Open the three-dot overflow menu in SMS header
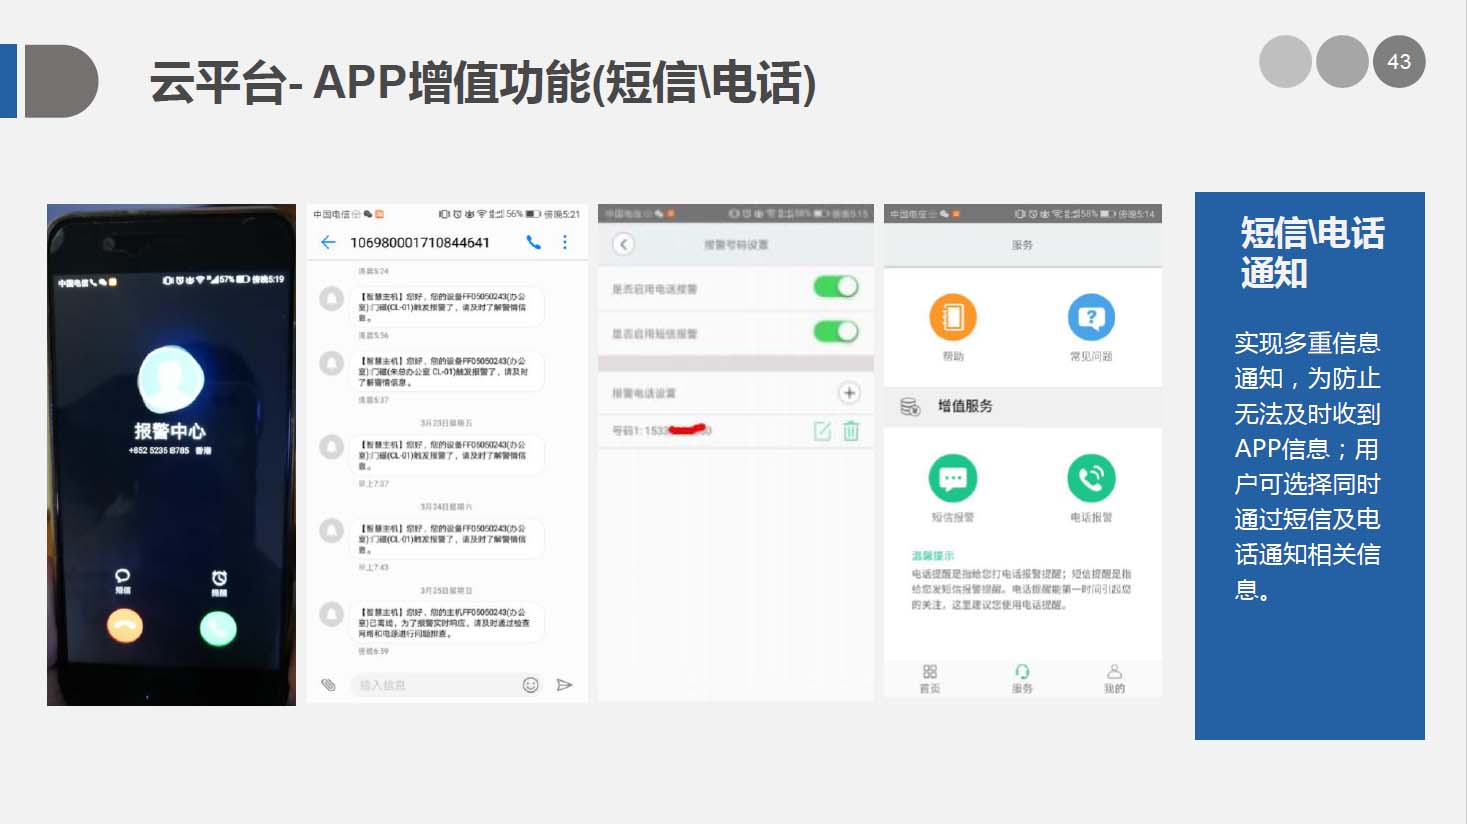1467x824 pixels. tap(565, 243)
